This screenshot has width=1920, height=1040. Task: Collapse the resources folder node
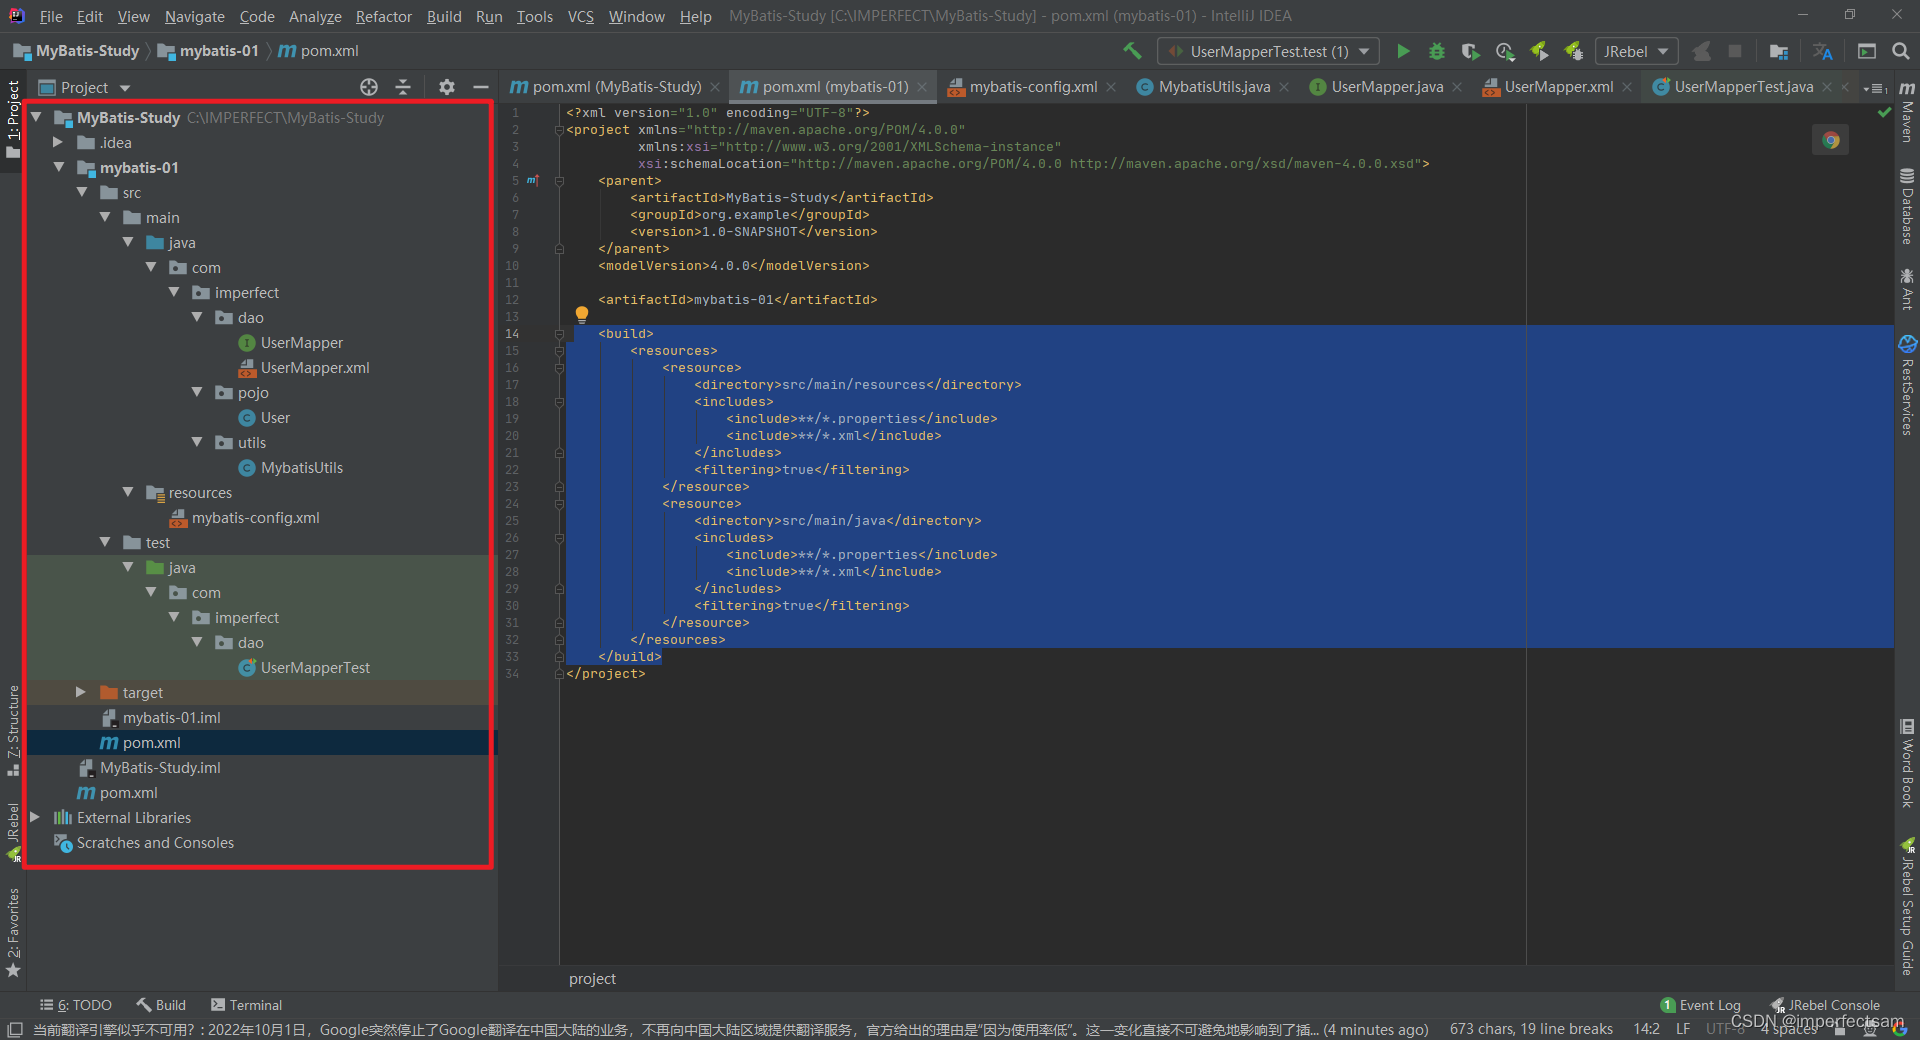[128, 492]
